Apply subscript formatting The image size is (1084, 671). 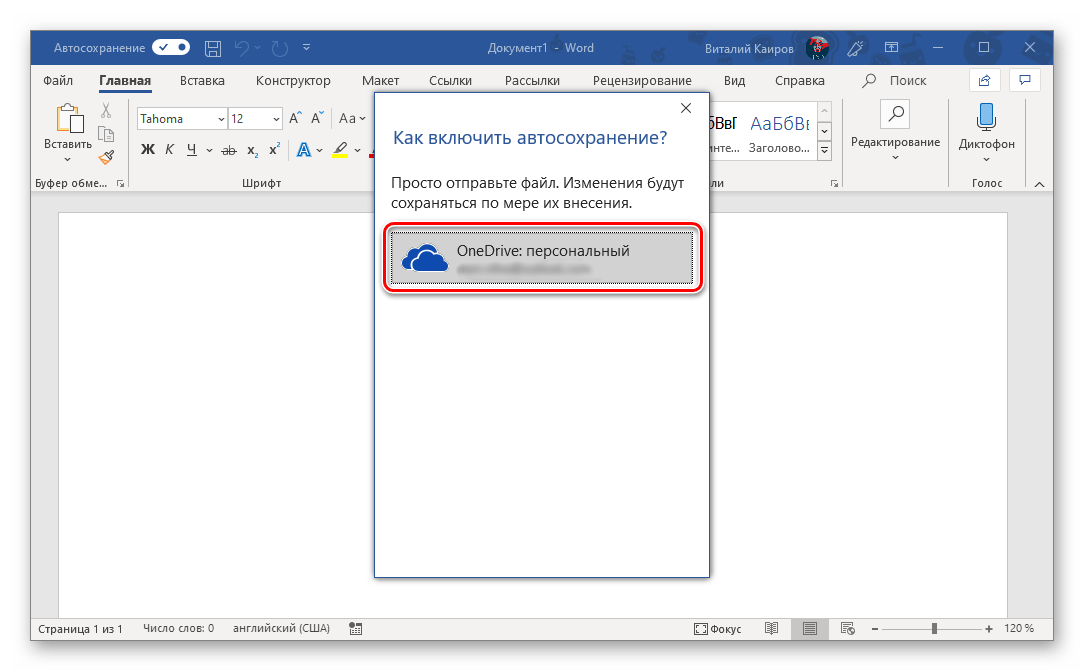[252, 150]
